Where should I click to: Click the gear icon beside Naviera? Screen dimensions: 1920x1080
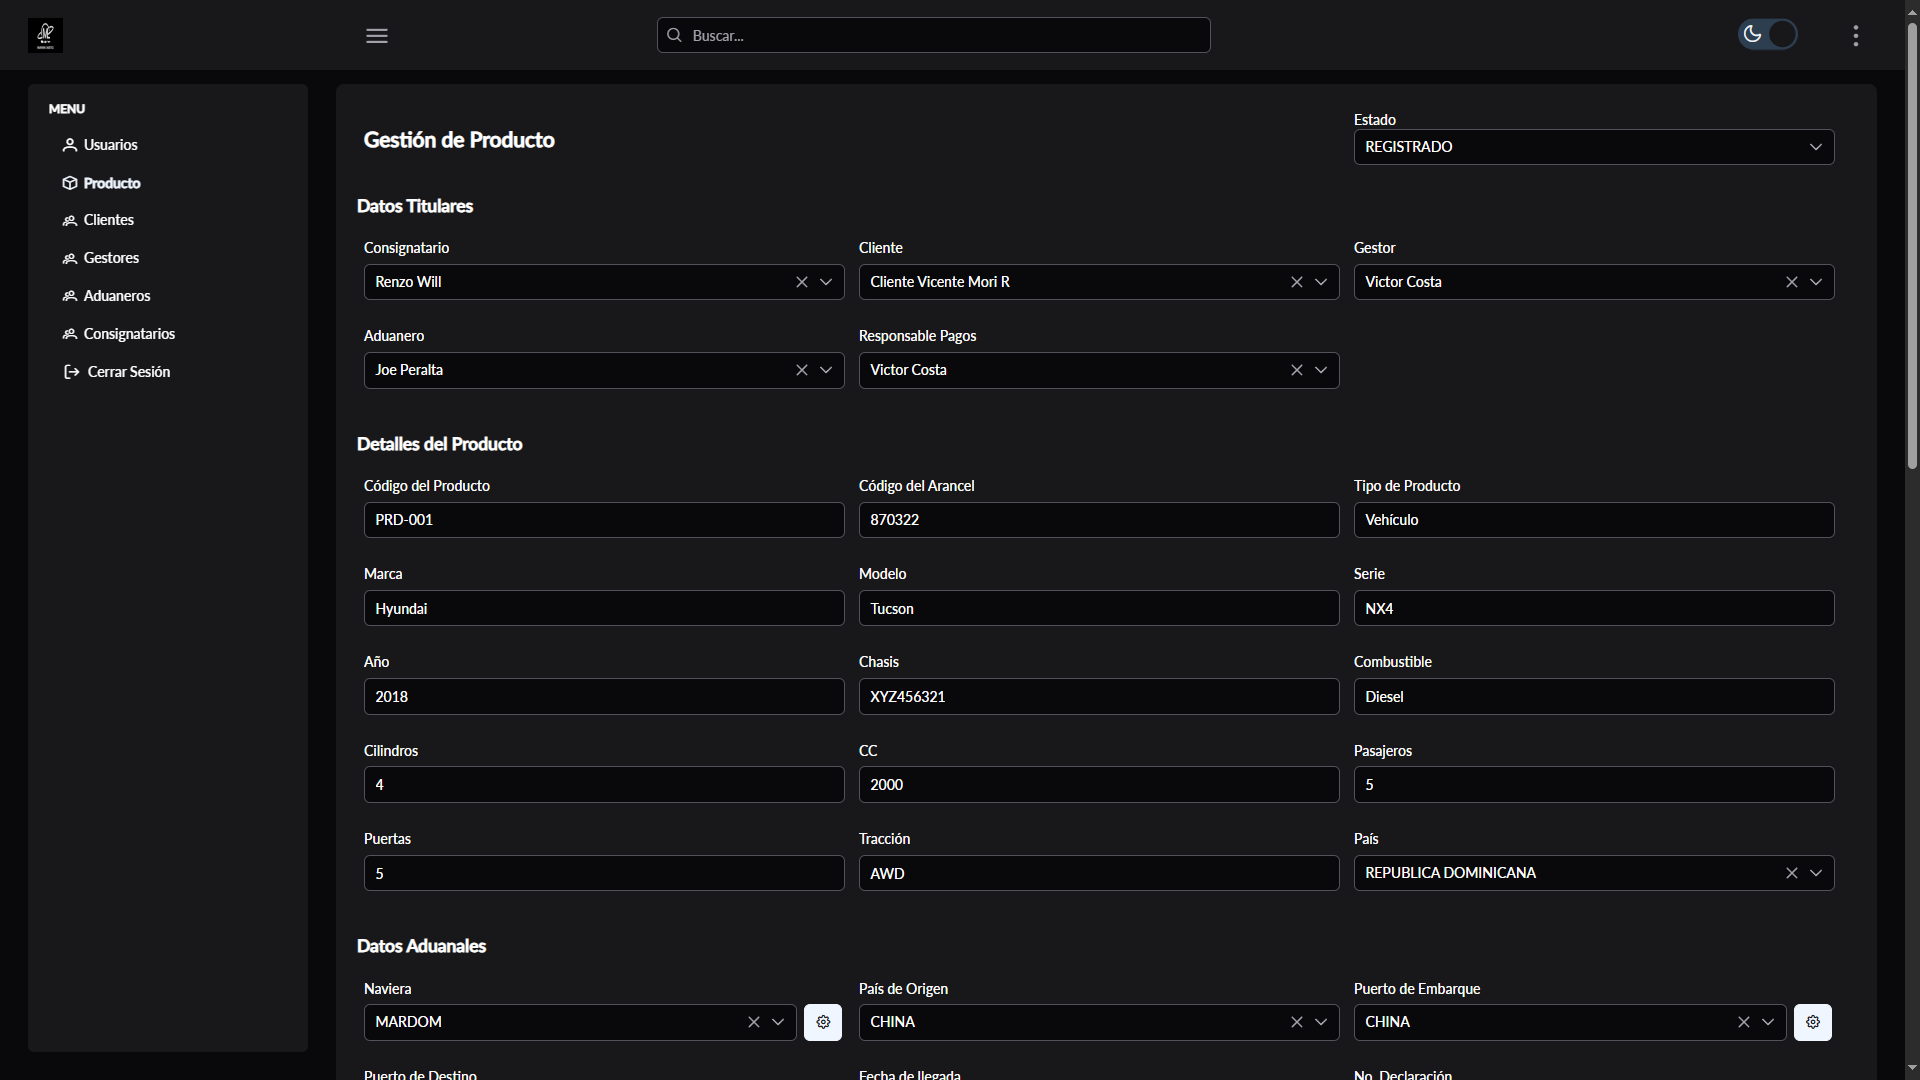point(823,1022)
